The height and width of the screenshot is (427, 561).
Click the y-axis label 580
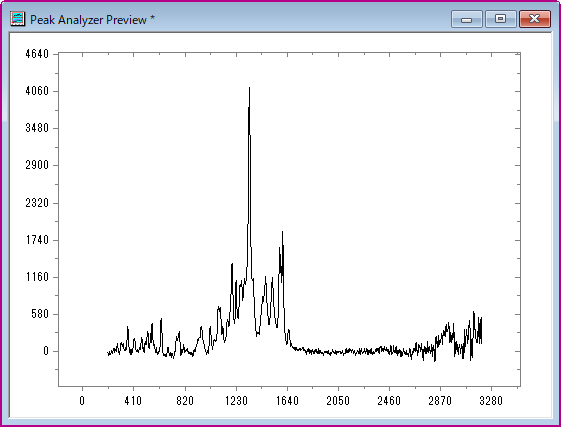pyautogui.click(x=40, y=314)
